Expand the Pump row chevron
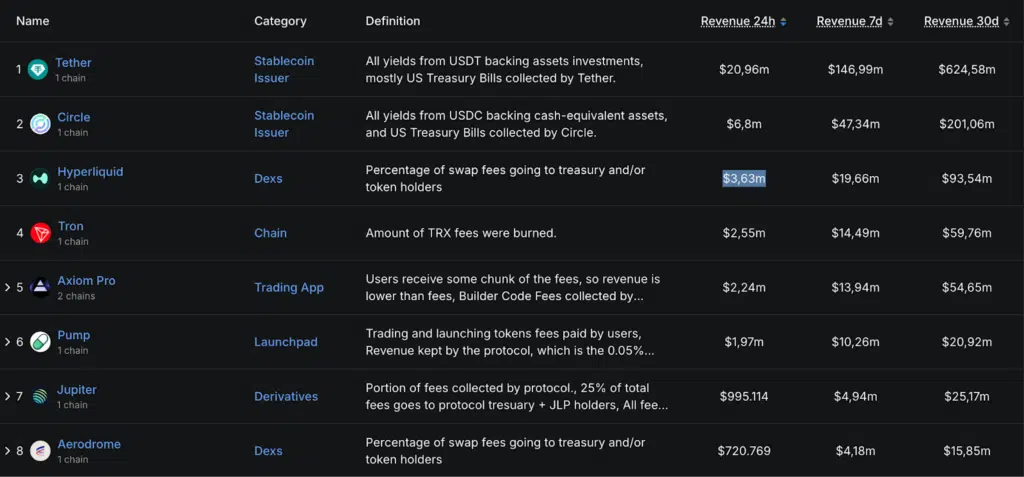 tap(7, 342)
